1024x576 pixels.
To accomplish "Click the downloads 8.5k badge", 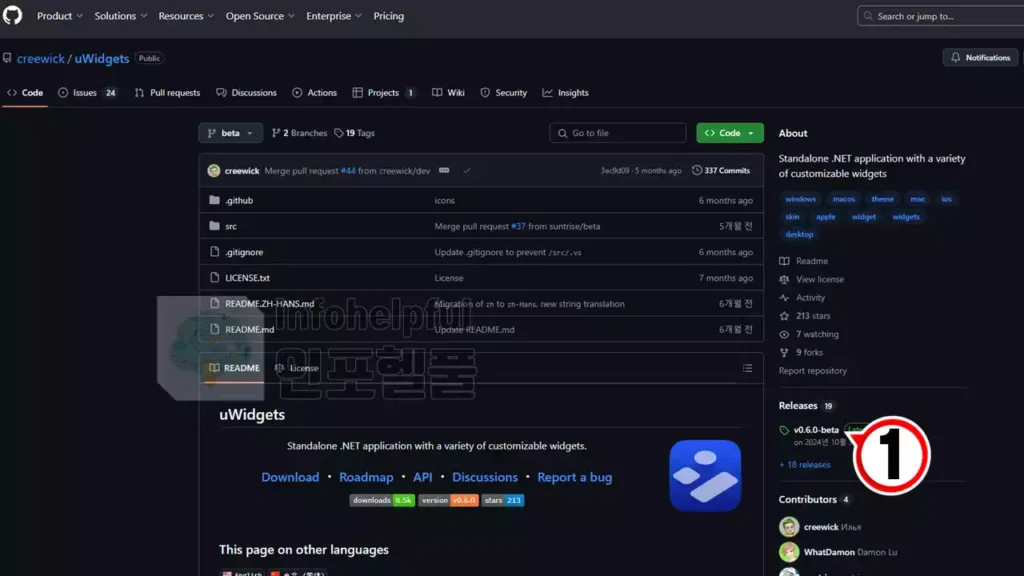I will point(382,500).
